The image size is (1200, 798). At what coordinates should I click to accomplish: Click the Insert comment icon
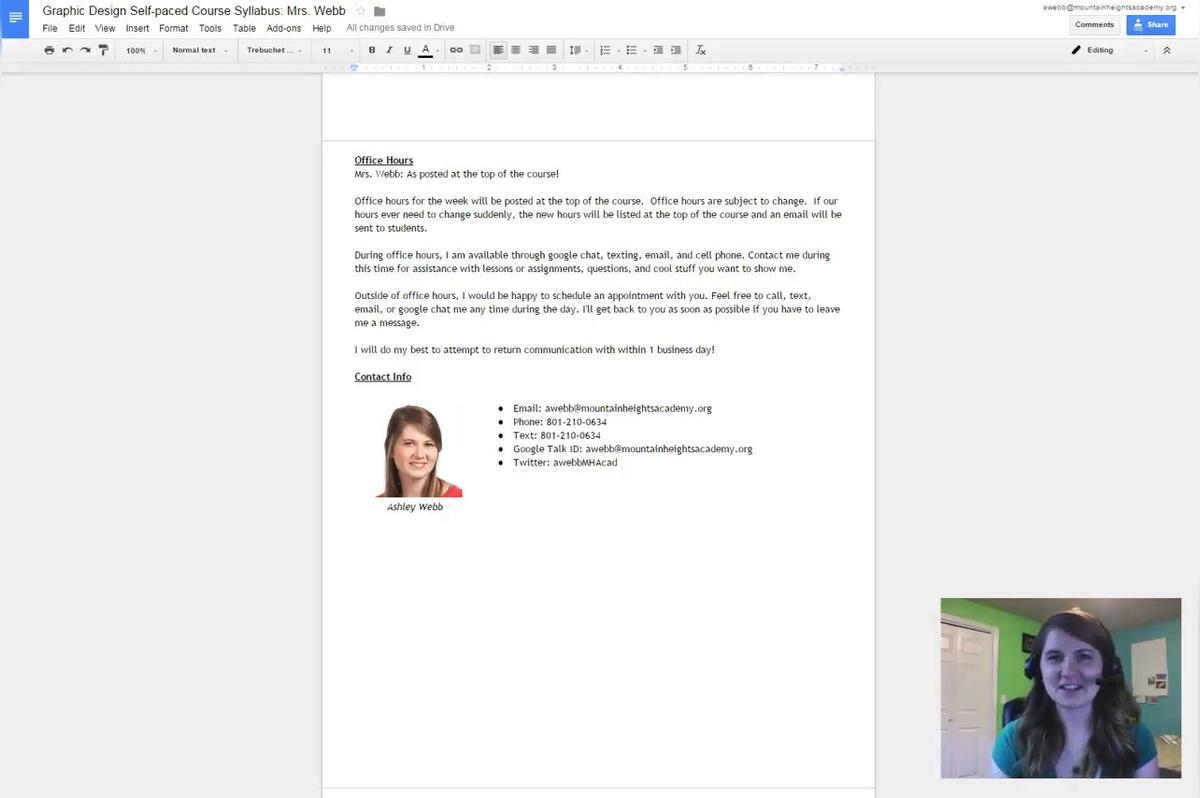[475, 50]
